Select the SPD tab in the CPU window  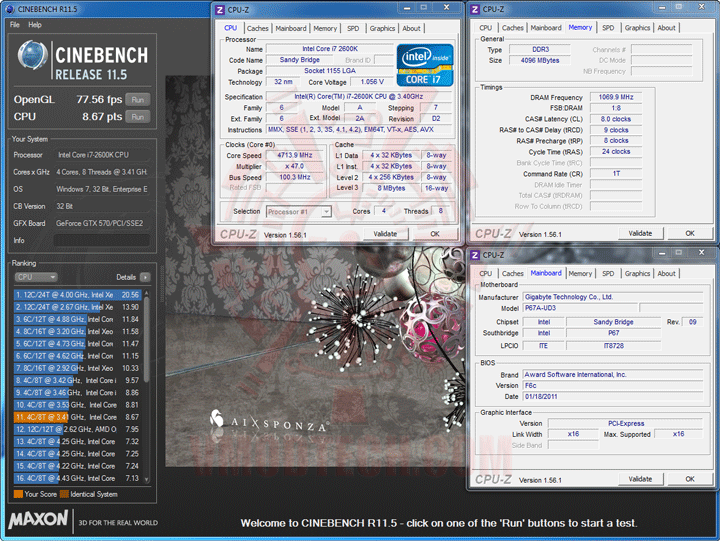tap(353, 28)
